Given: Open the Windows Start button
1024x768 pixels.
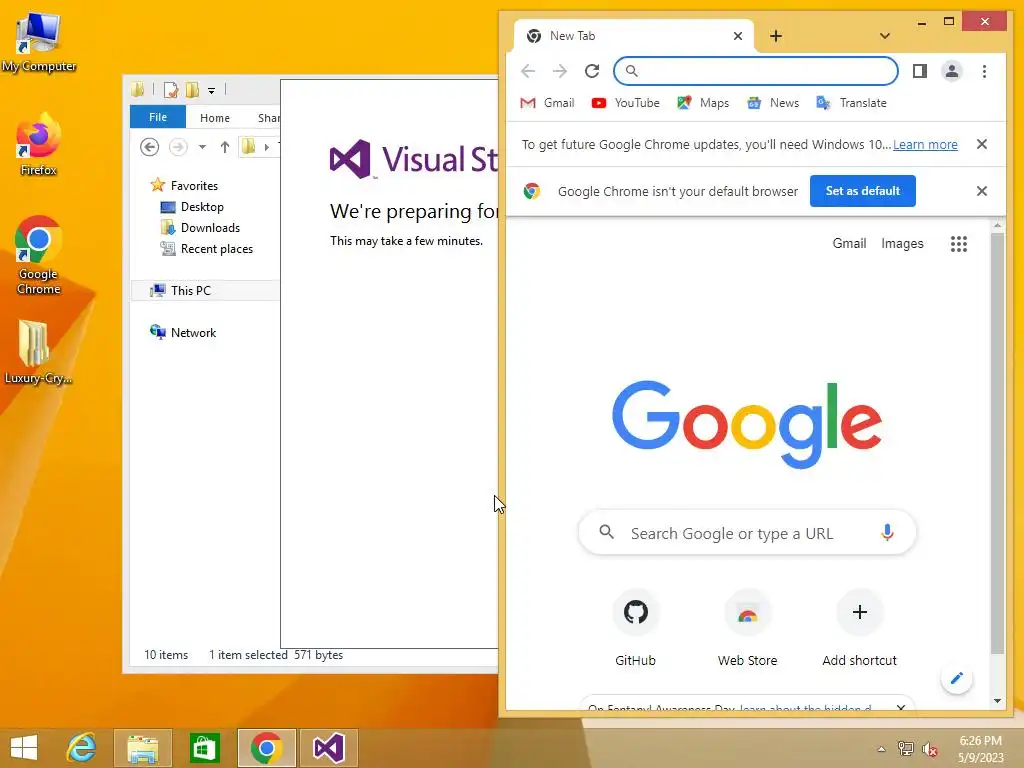Looking at the screenshot, I should pyautogui.click(x=24, y=748).
